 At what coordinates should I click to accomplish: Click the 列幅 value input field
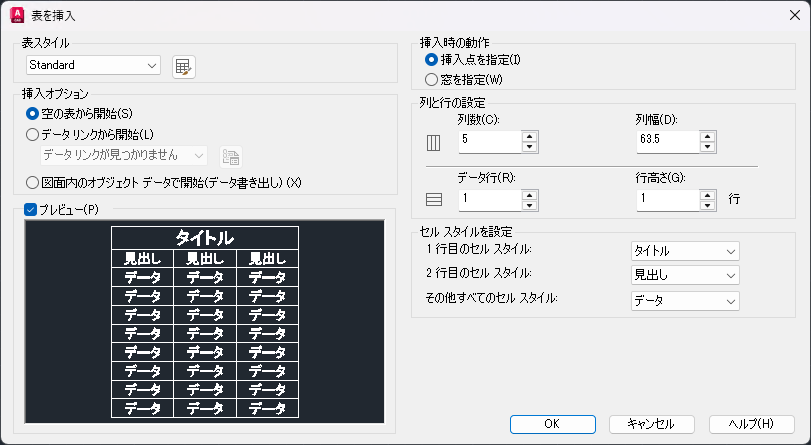click(x=666, y=141)
